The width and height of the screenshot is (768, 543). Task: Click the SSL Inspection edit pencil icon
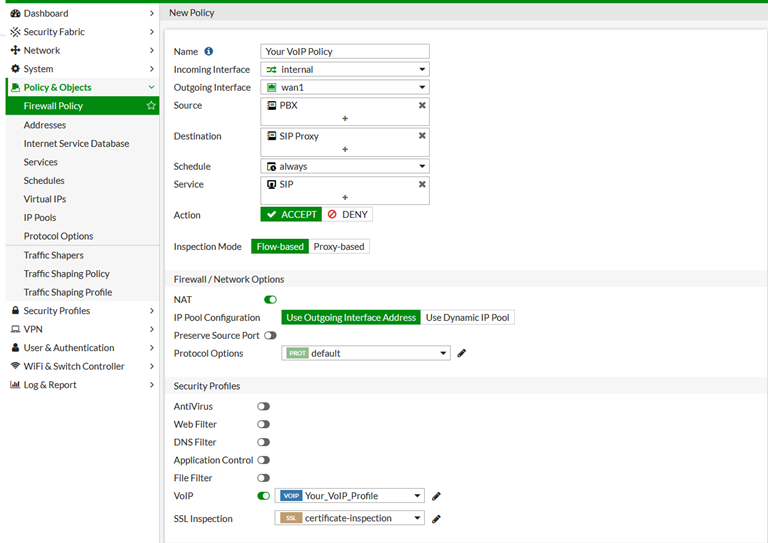pyautogui.click(x=436, y=519)
